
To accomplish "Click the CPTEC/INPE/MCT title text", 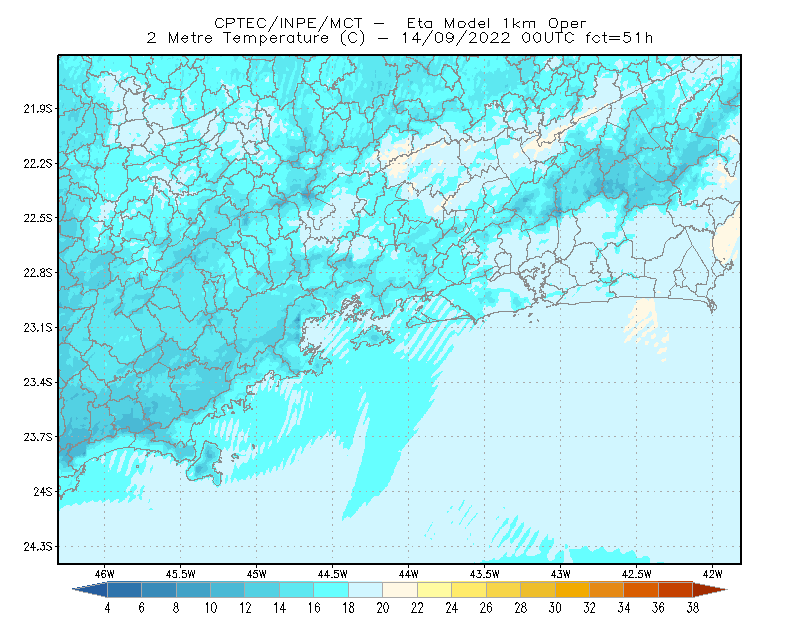I will tap(288, 23).
